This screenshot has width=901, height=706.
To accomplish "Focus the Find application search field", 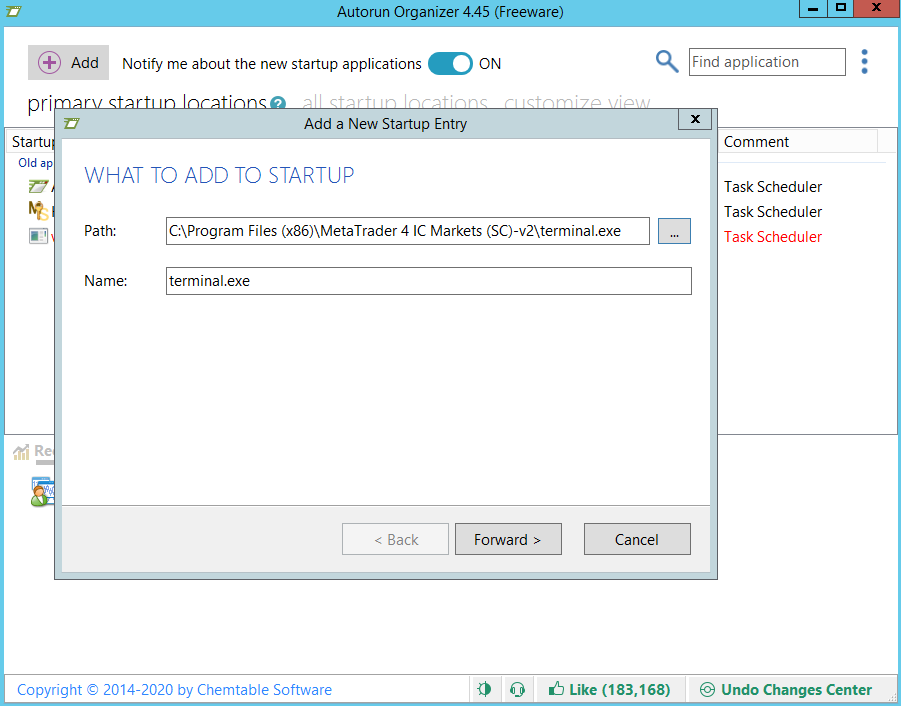I will 767,62.
